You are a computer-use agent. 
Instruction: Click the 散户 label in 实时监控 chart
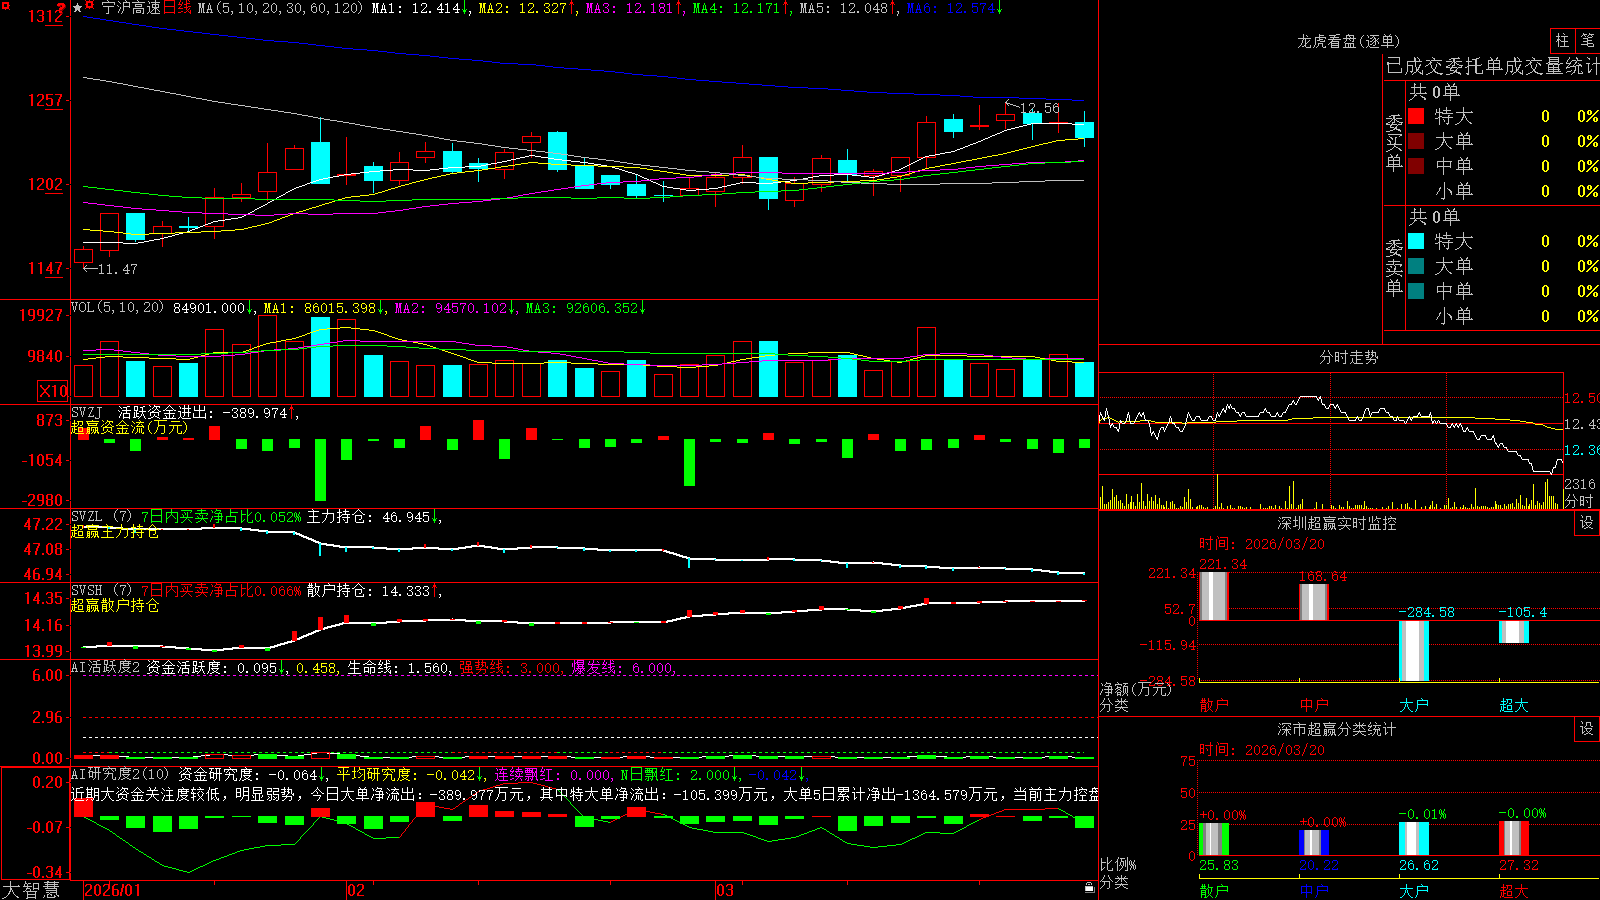[1214, 705]
